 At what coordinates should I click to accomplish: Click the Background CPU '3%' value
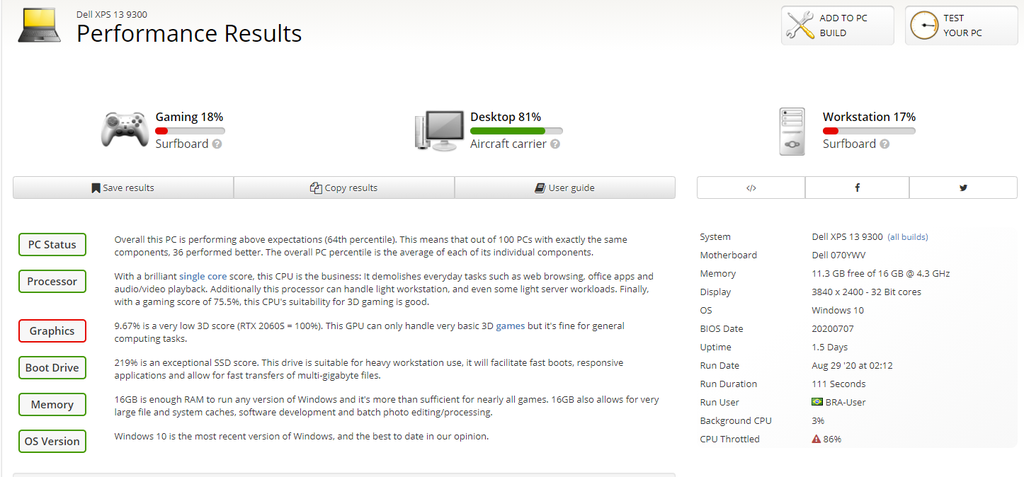pyautogui.click(x=818, y=421)
